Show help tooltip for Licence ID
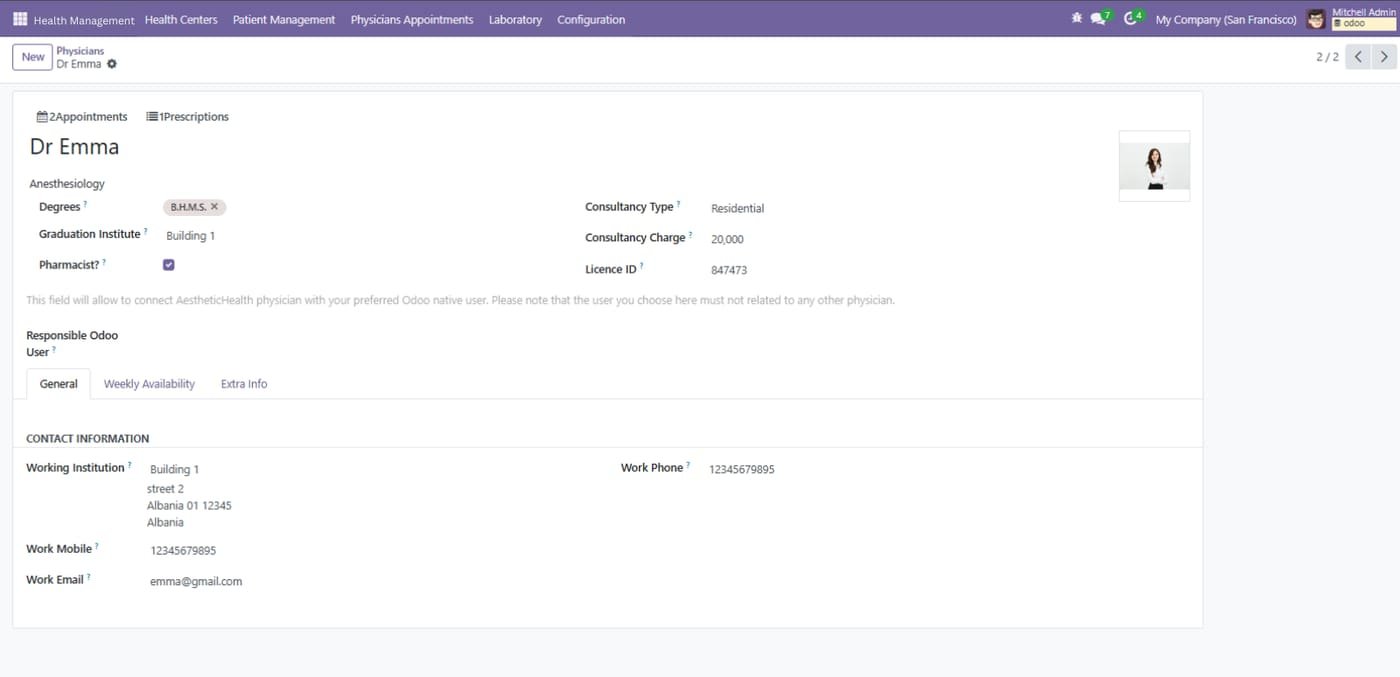This screenshot has width=1400, height=677. click(641, 266)
